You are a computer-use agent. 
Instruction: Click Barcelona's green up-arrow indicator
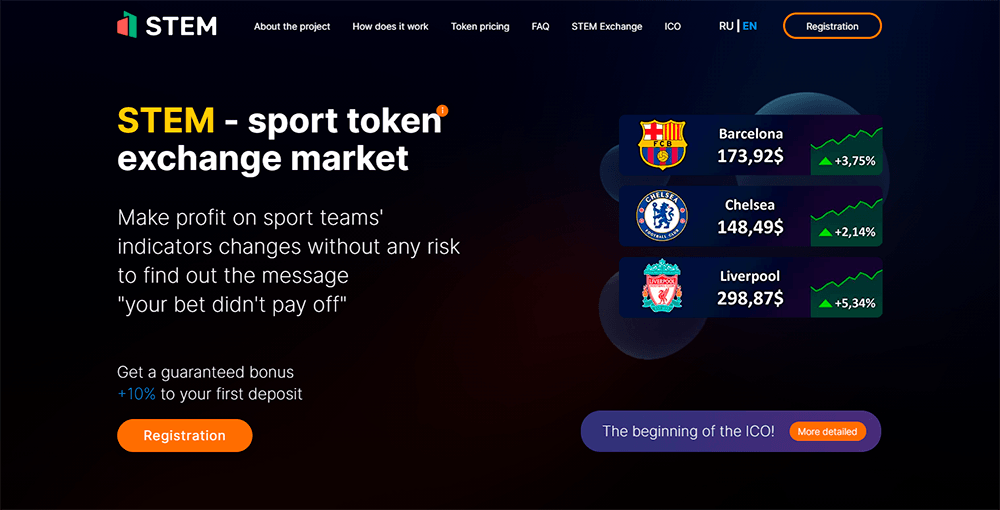pos(825,161)
